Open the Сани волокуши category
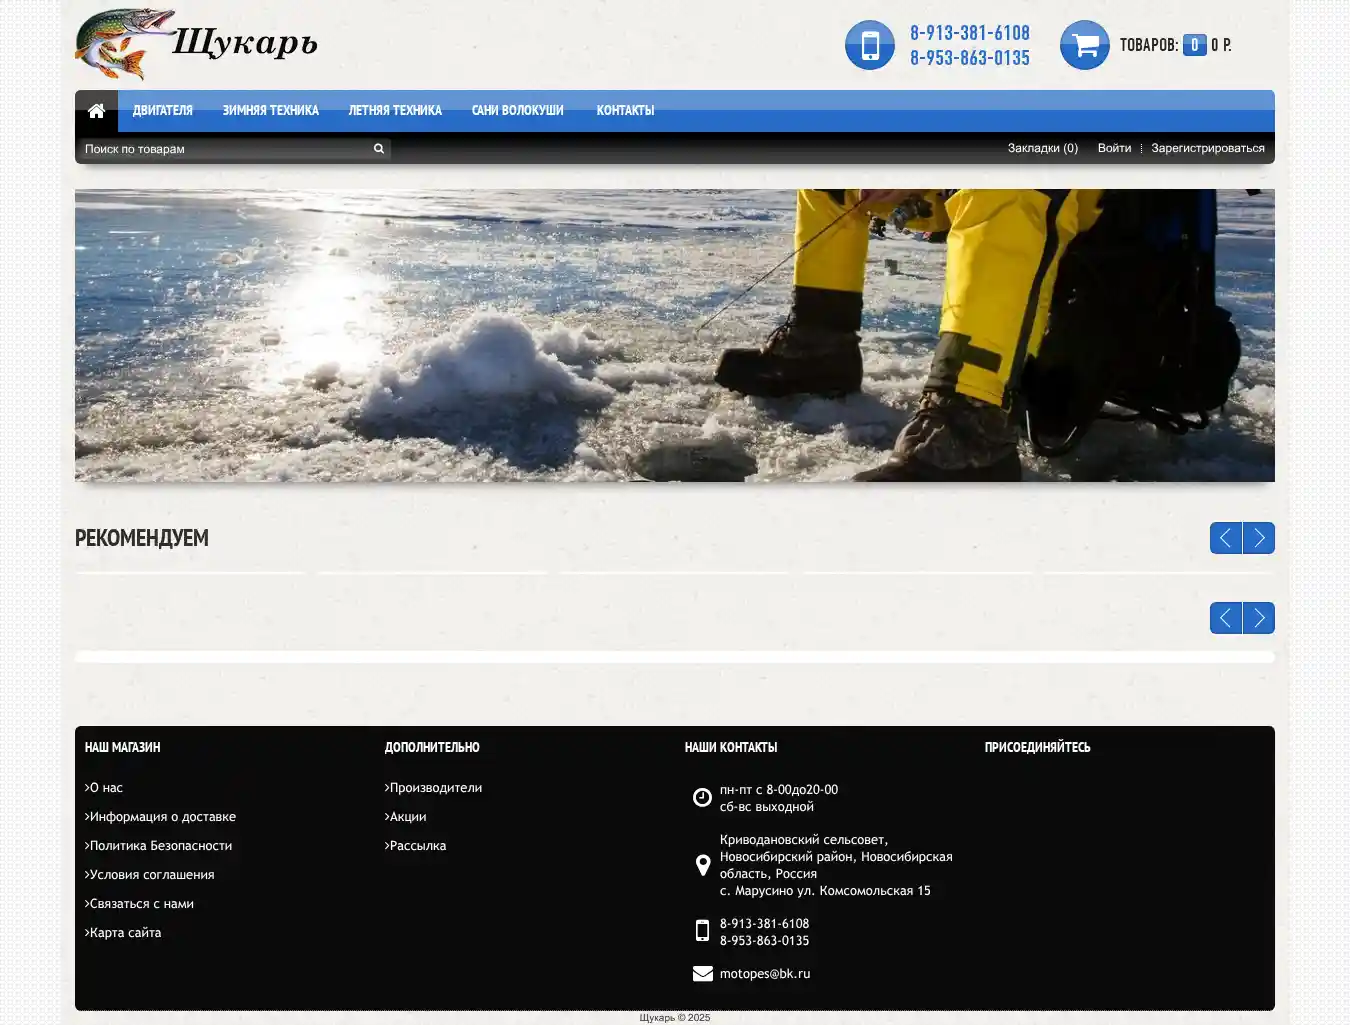The width and height of the screenshot is (1350, 1025). (x=517, y=111)
